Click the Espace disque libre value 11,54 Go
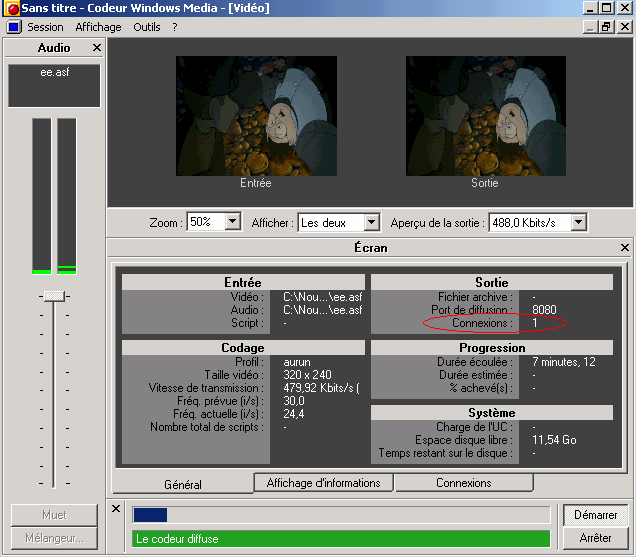The image size is (636, 557). point(554,440)
